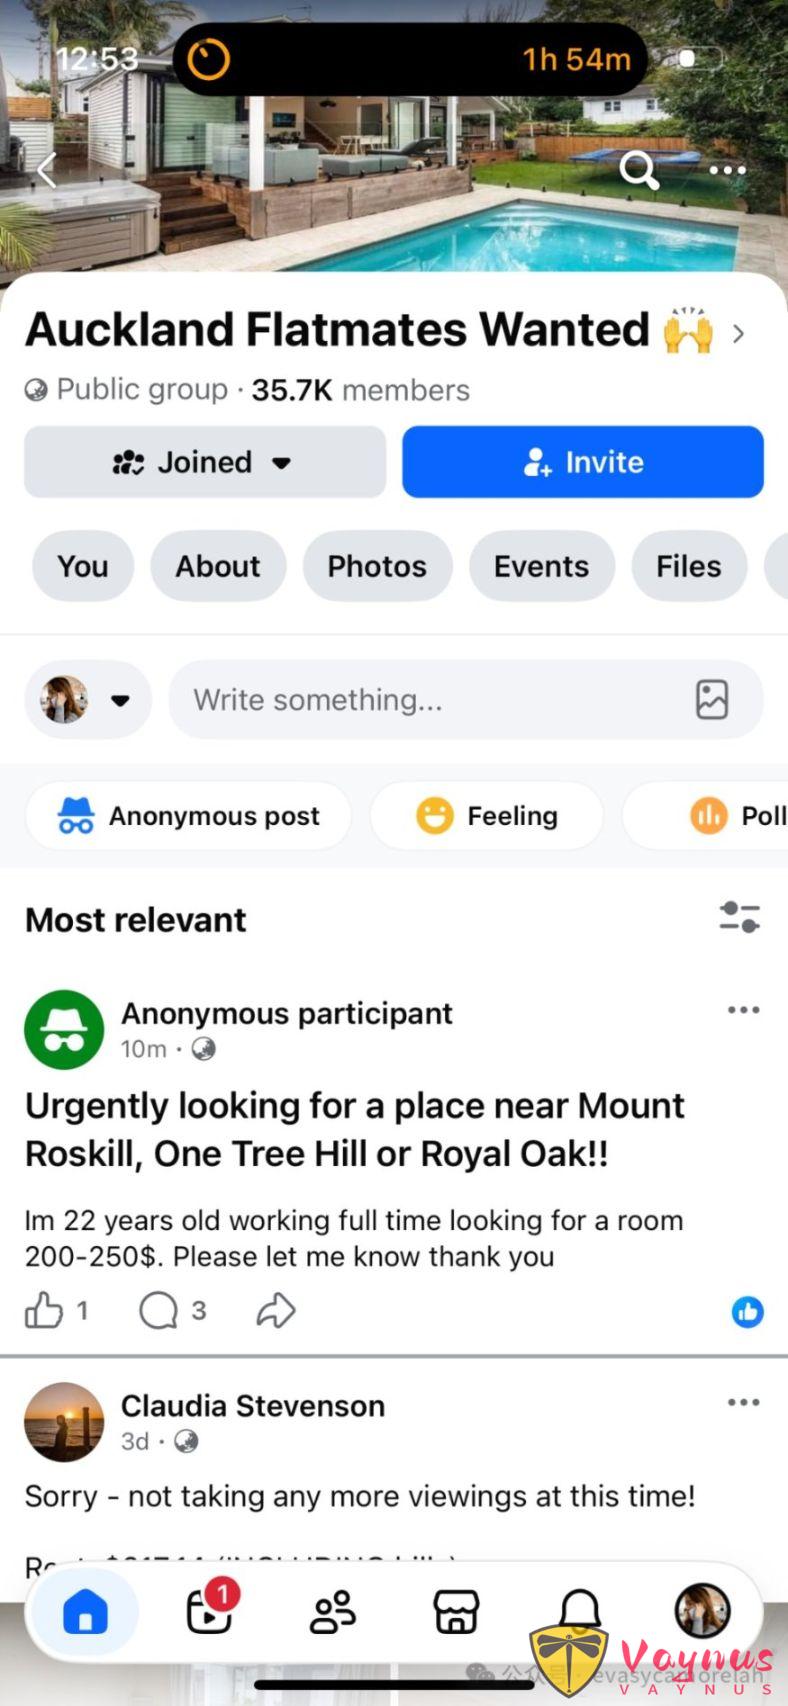Switch to the Events tab
Screen dimensions: 788x1706
coord(541,567)
